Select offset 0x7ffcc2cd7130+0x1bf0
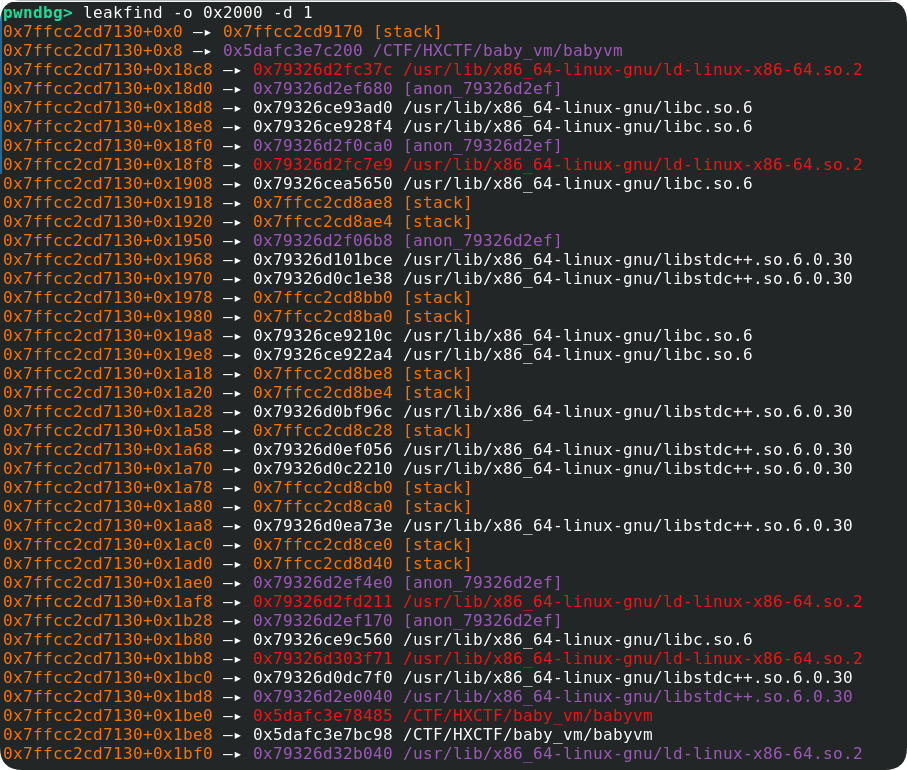 click(x=108, y=753)
